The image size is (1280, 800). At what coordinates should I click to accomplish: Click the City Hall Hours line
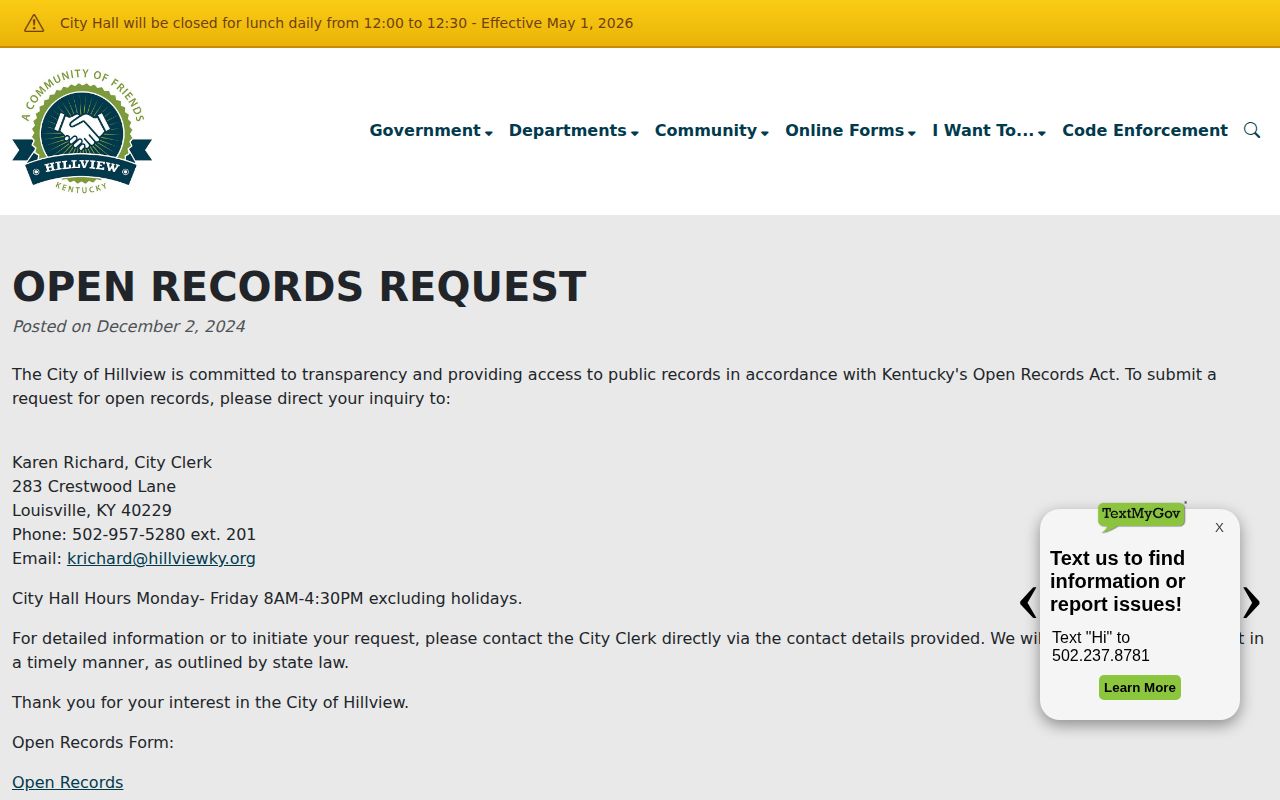[267, 598]
